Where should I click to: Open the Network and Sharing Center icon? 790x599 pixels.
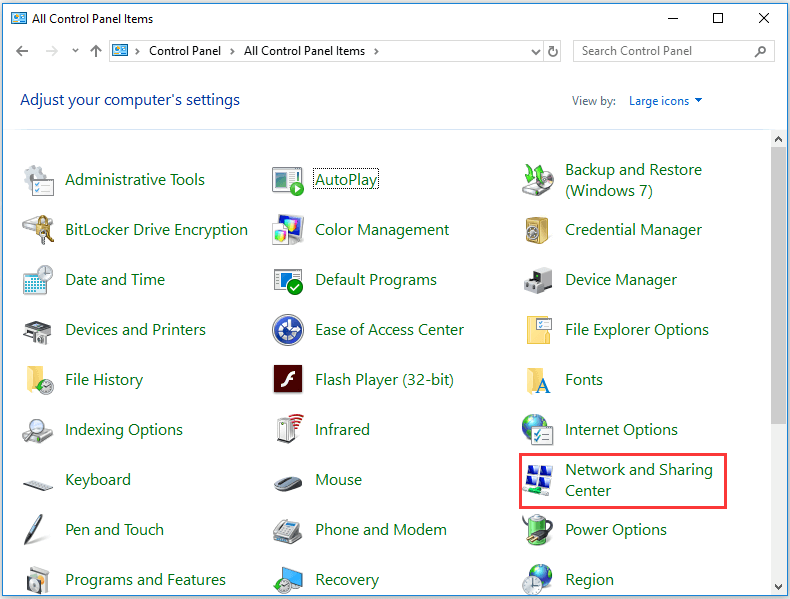(538, 481)
